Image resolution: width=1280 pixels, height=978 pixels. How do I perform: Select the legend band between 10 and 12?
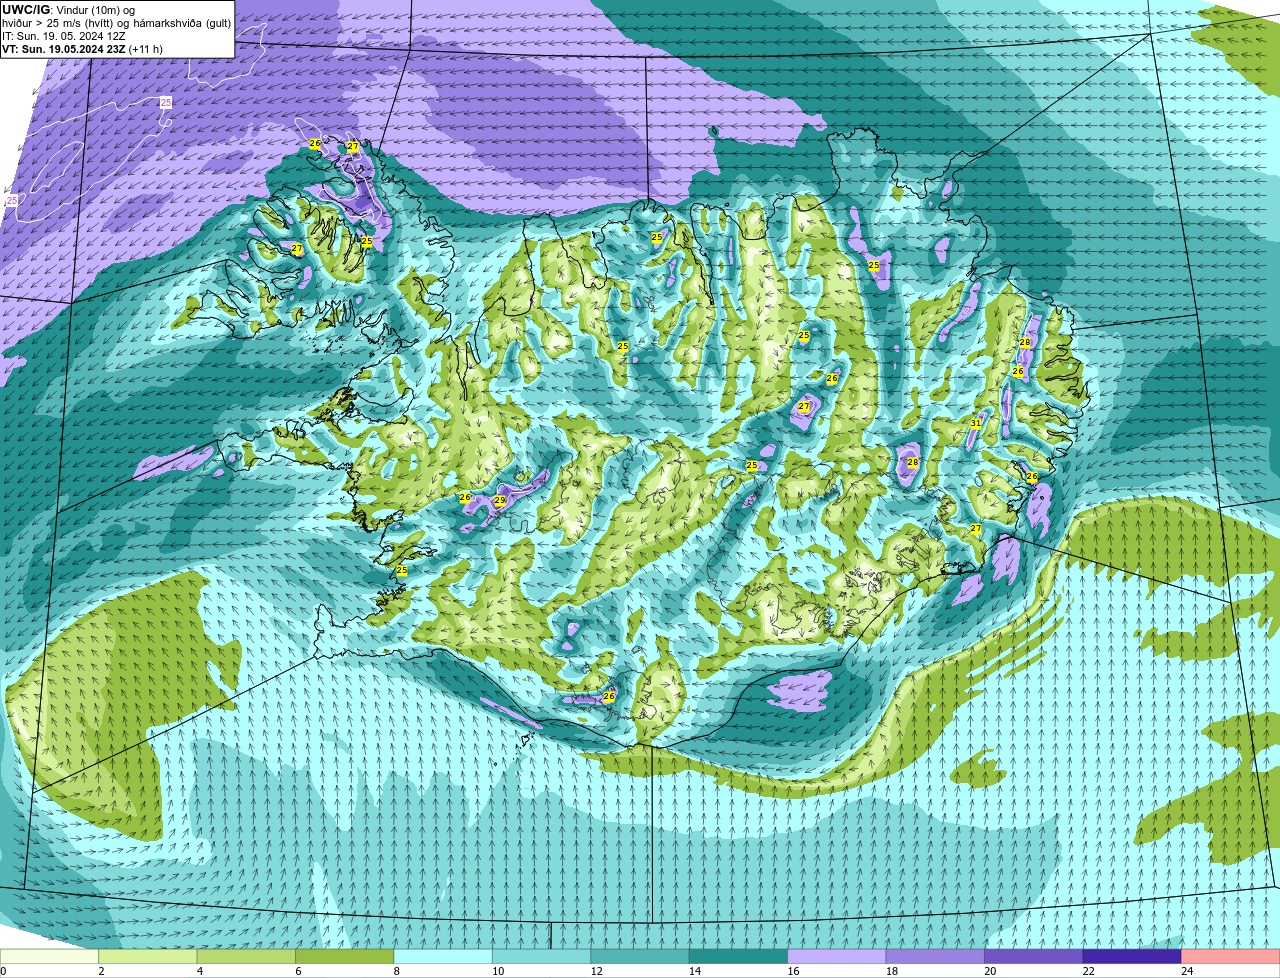pos(543,956)
